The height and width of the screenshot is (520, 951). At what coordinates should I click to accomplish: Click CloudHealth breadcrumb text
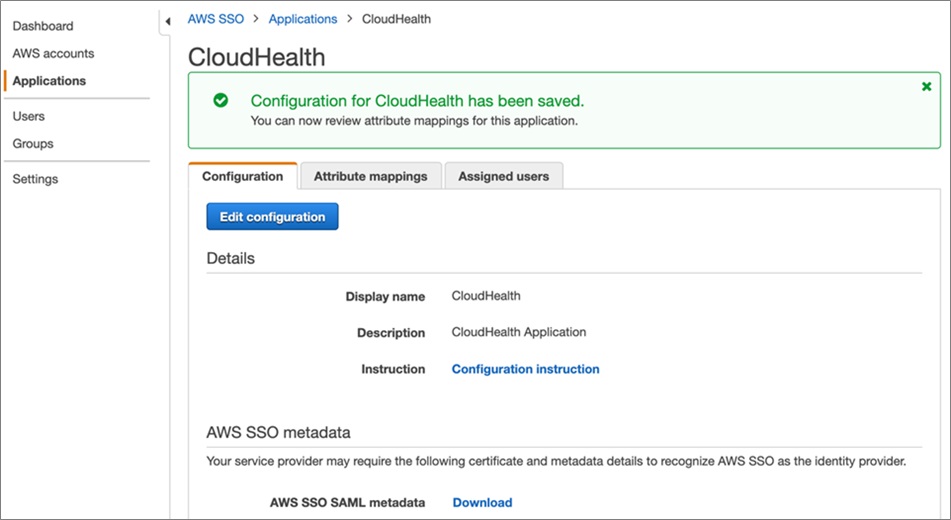click(396, 19)
